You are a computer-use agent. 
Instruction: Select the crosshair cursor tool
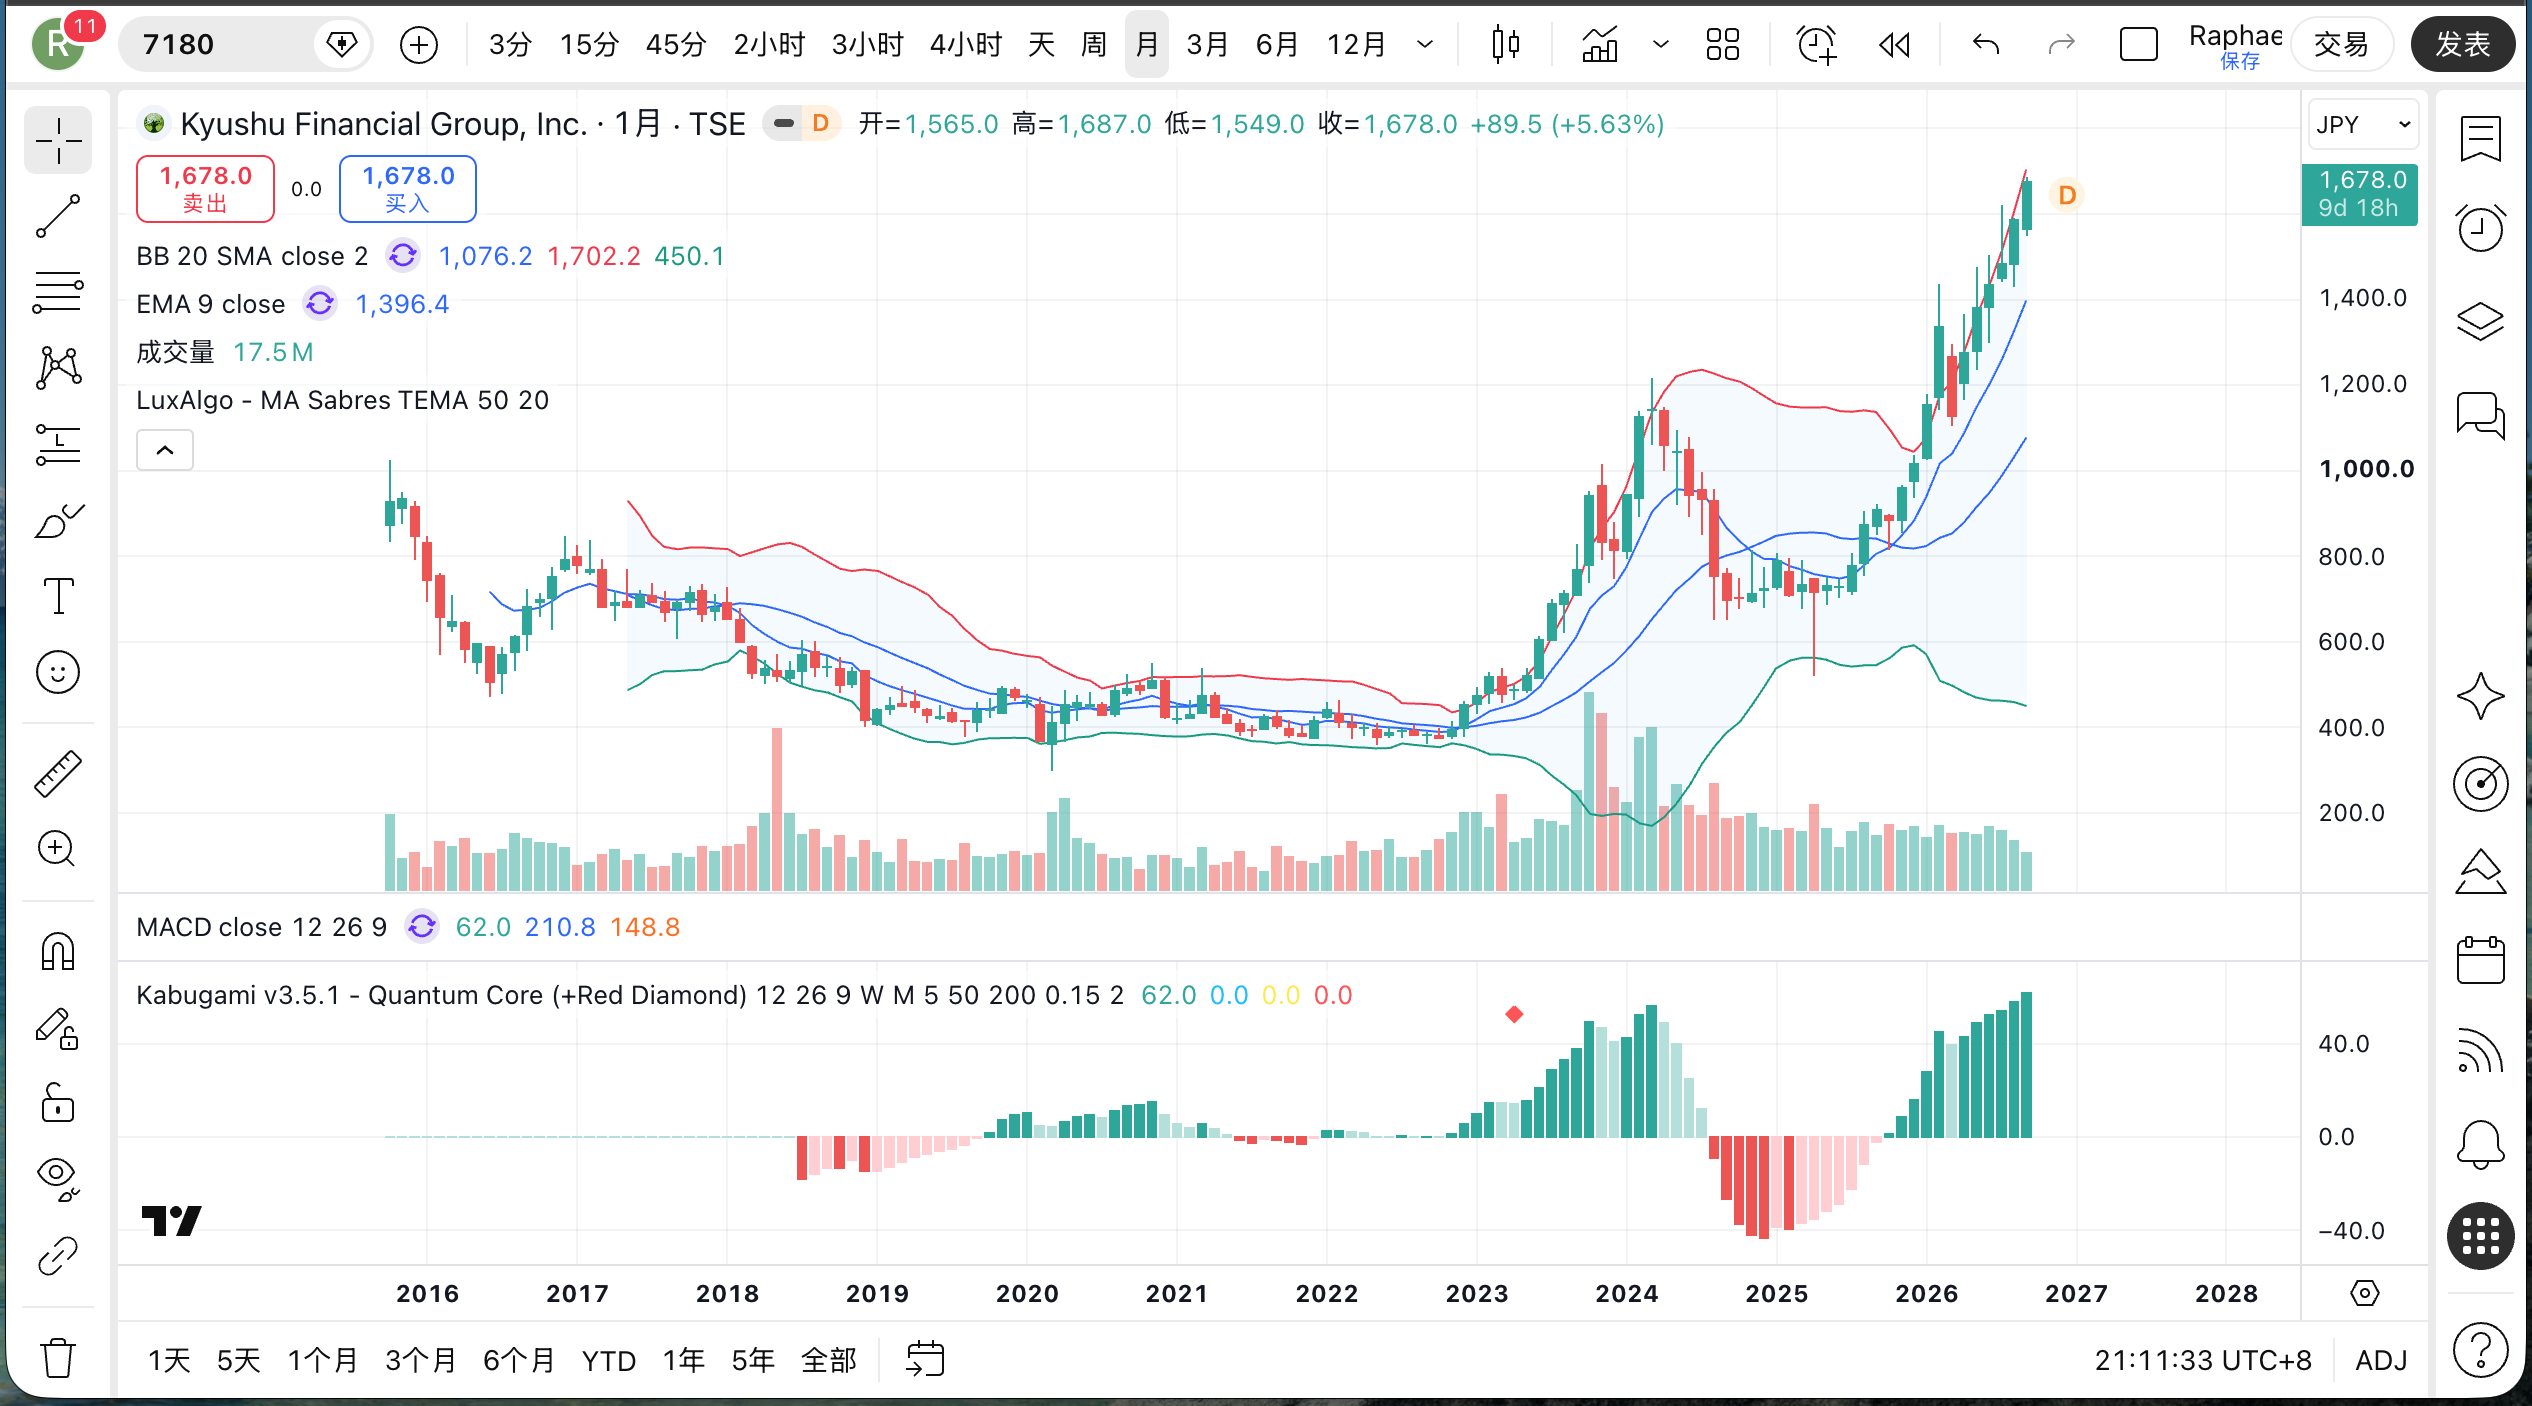click(x=58, y=141)
